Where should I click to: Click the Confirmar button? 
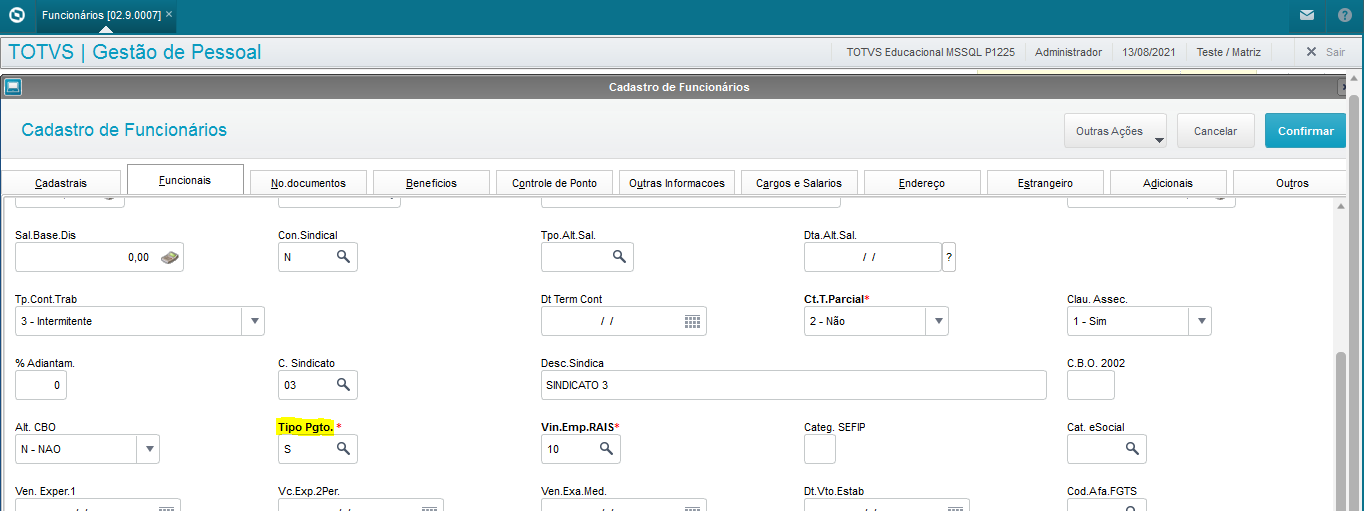pyautogui.click(x=1305, y=131)
